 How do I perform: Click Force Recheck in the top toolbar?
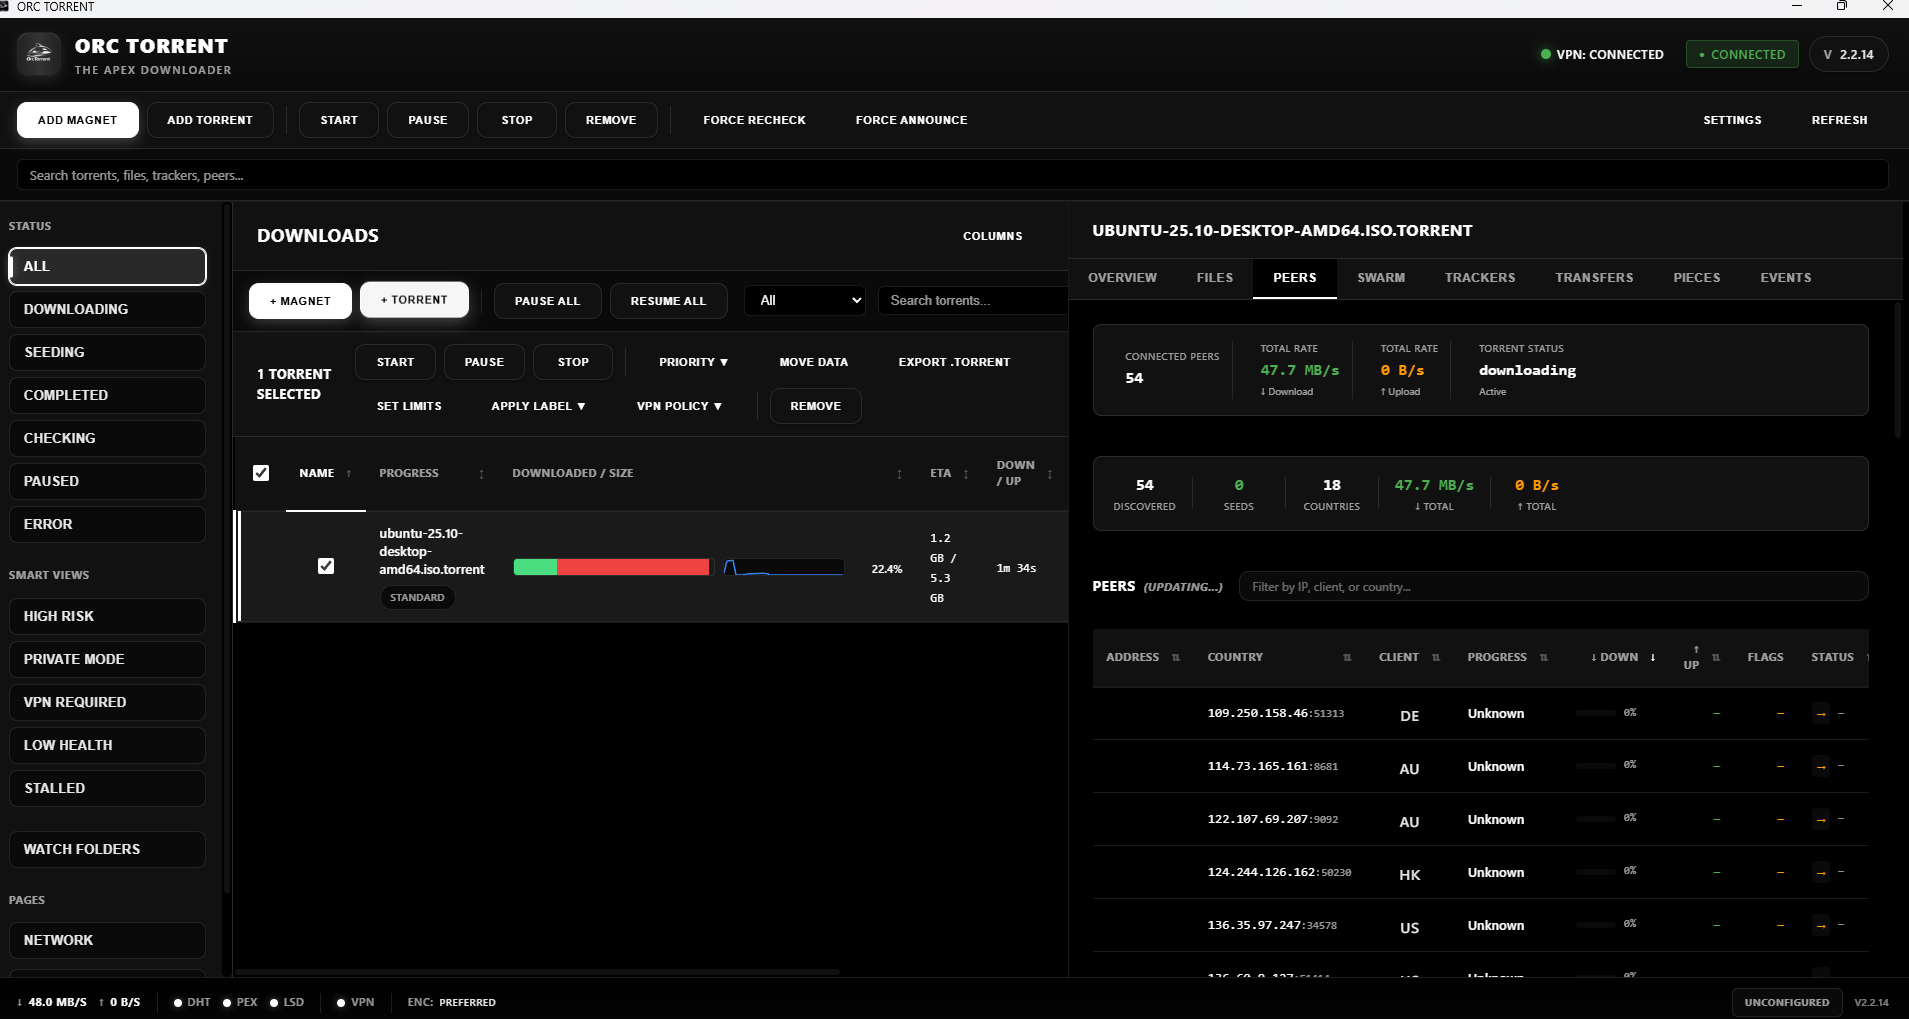[754, 120]
